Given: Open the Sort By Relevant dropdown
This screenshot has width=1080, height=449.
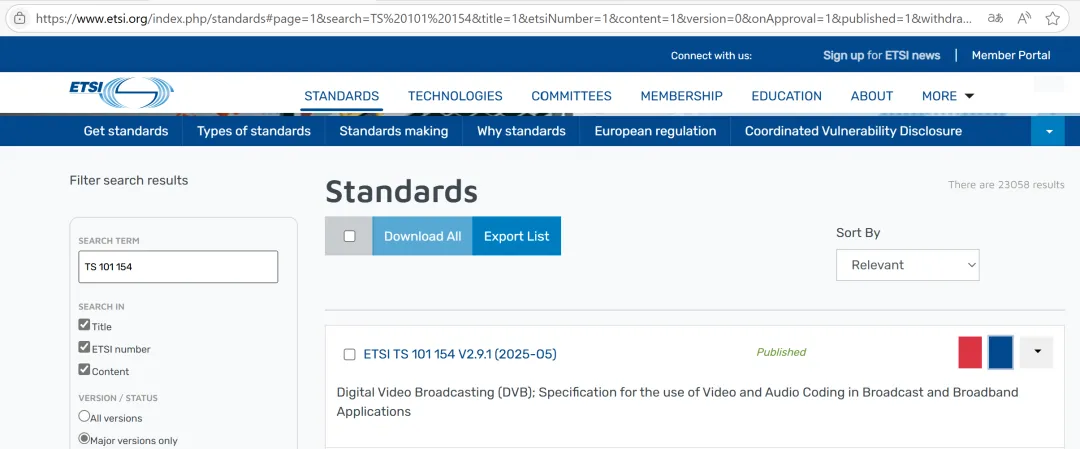Looking at the screenshot, I should click(907, 265).
